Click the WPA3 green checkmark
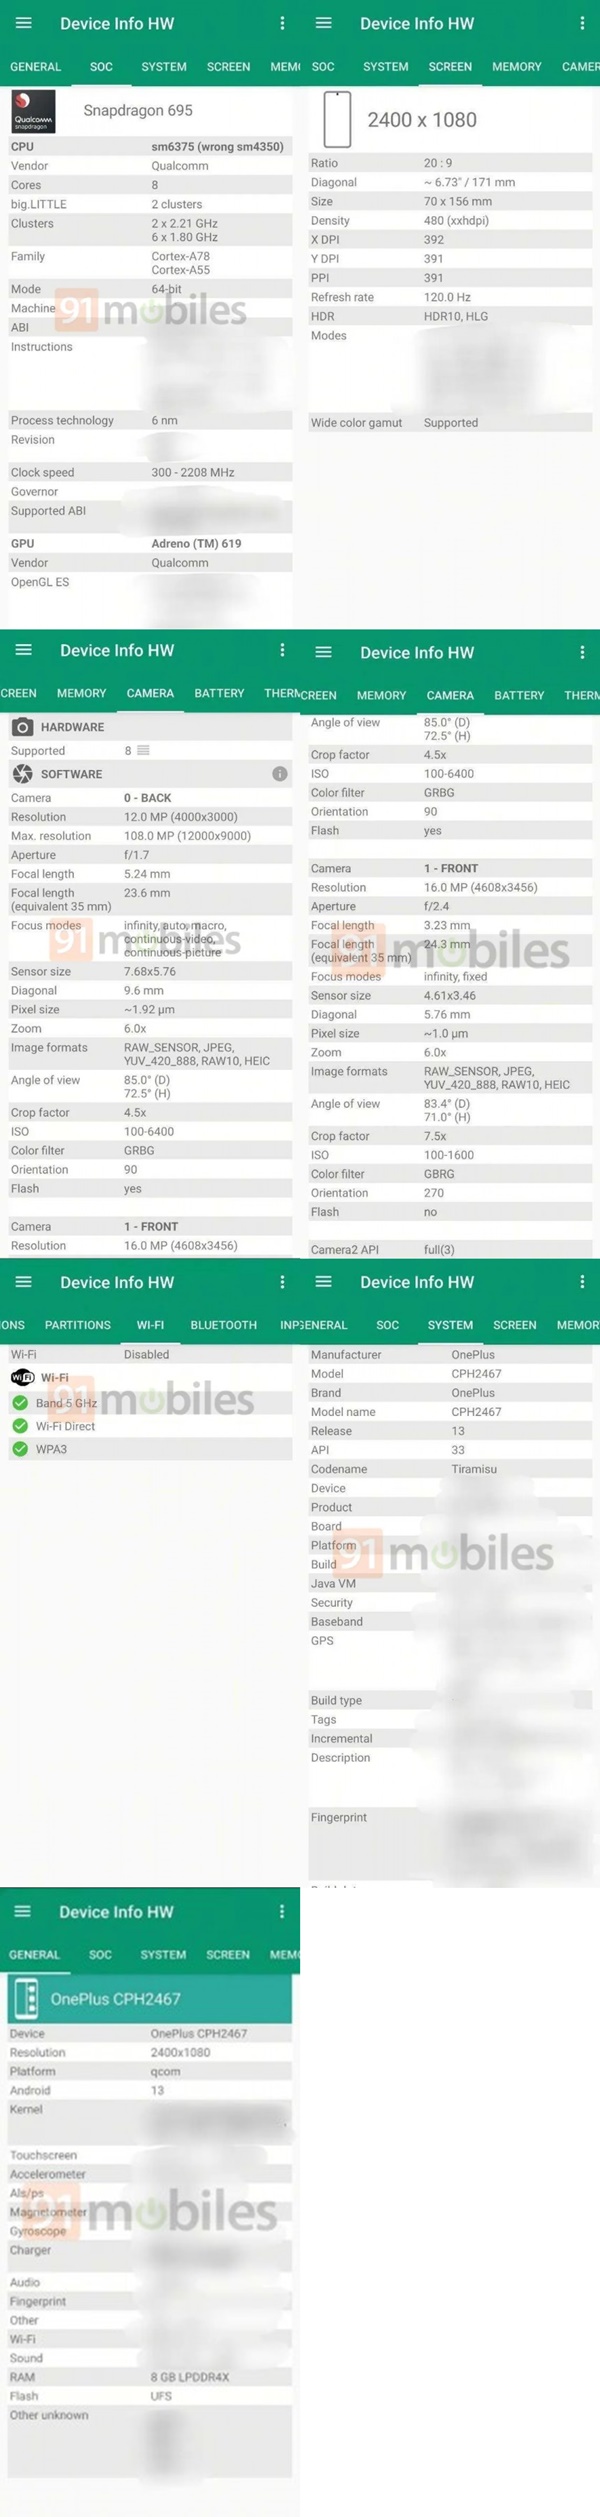This screenshot has width=600, height=2517. pos(20,1449)
